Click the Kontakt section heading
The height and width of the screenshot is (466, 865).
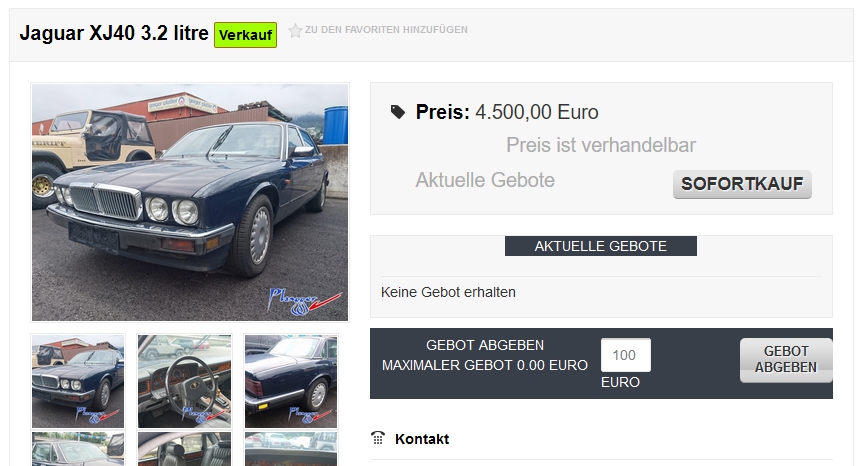pyautogui.click(x=422, y=439)
